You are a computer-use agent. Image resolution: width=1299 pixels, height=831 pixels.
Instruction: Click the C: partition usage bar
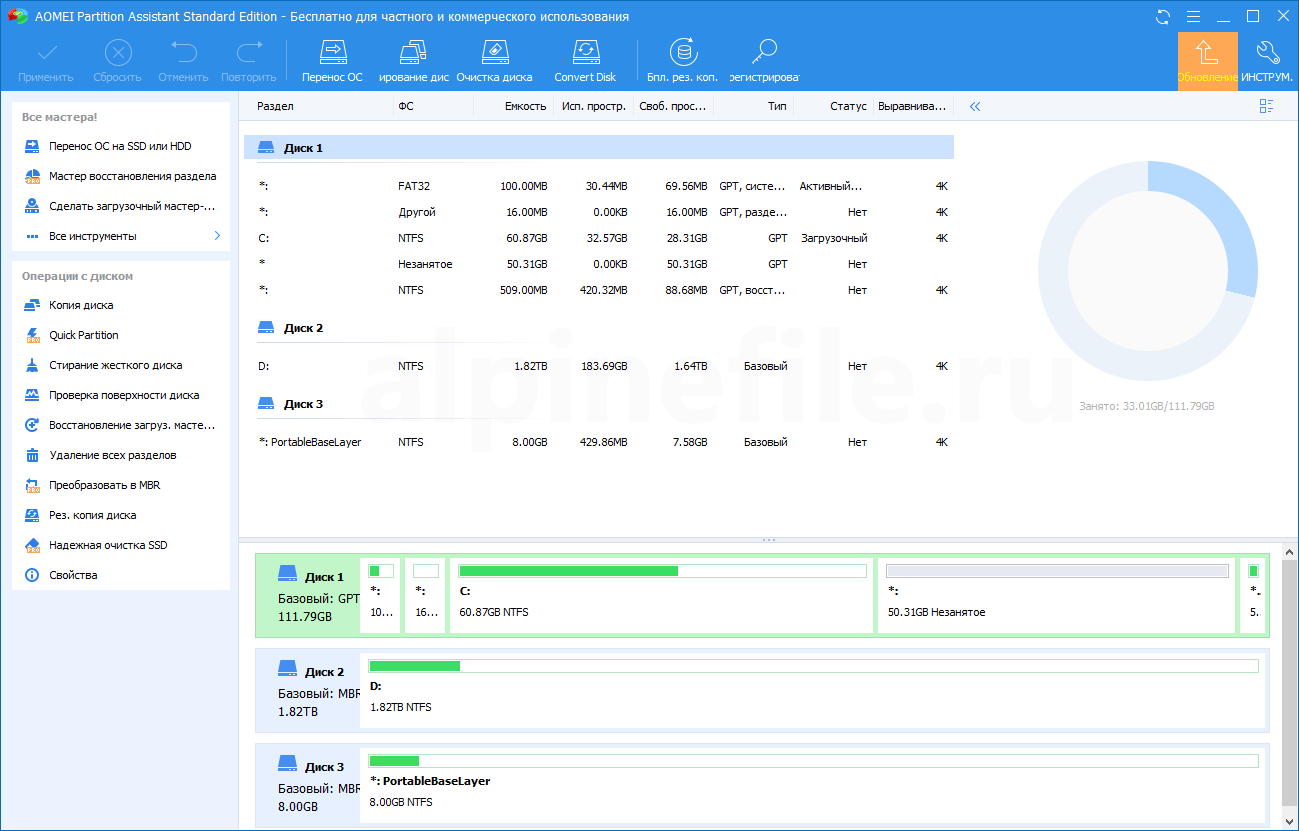(x=662, y=571)
